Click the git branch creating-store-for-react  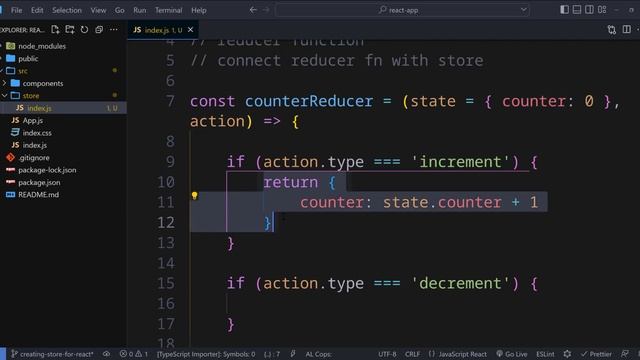(x=52, y=354)
